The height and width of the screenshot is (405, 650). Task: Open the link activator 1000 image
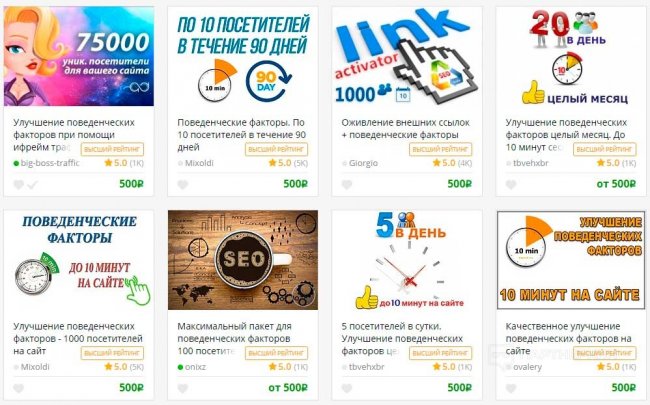point(407,56)
